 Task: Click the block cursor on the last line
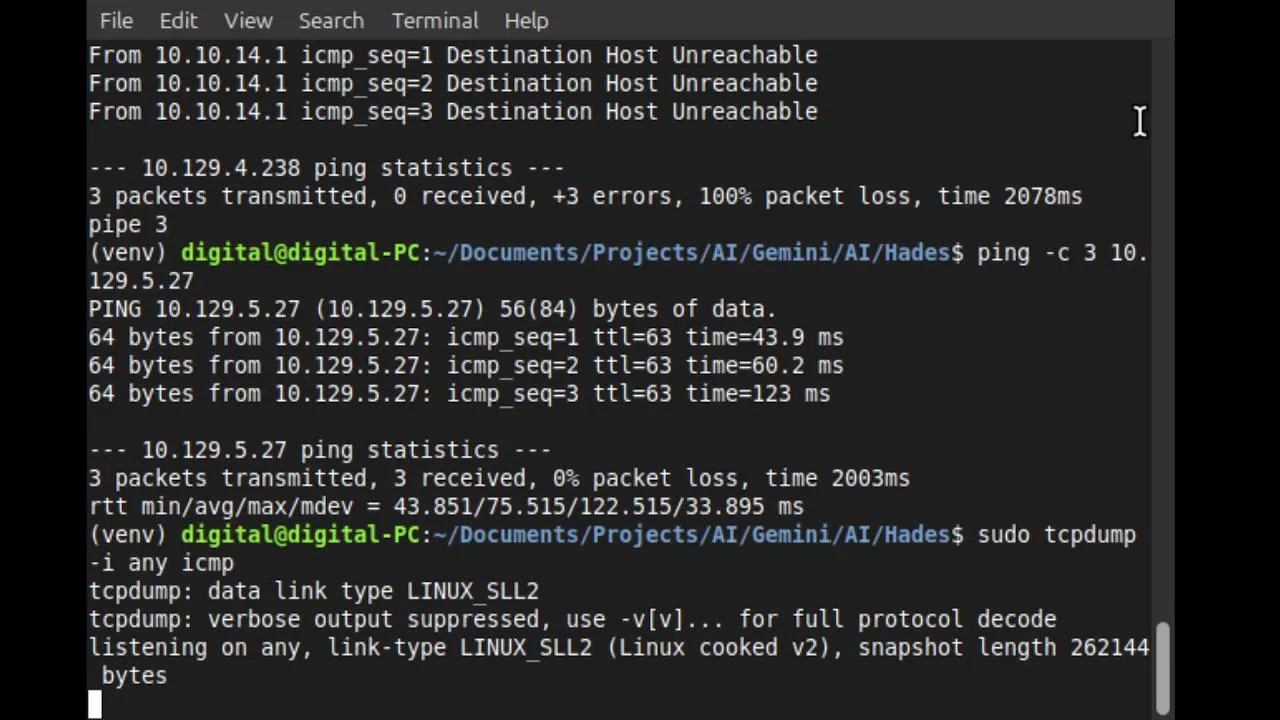95,704
